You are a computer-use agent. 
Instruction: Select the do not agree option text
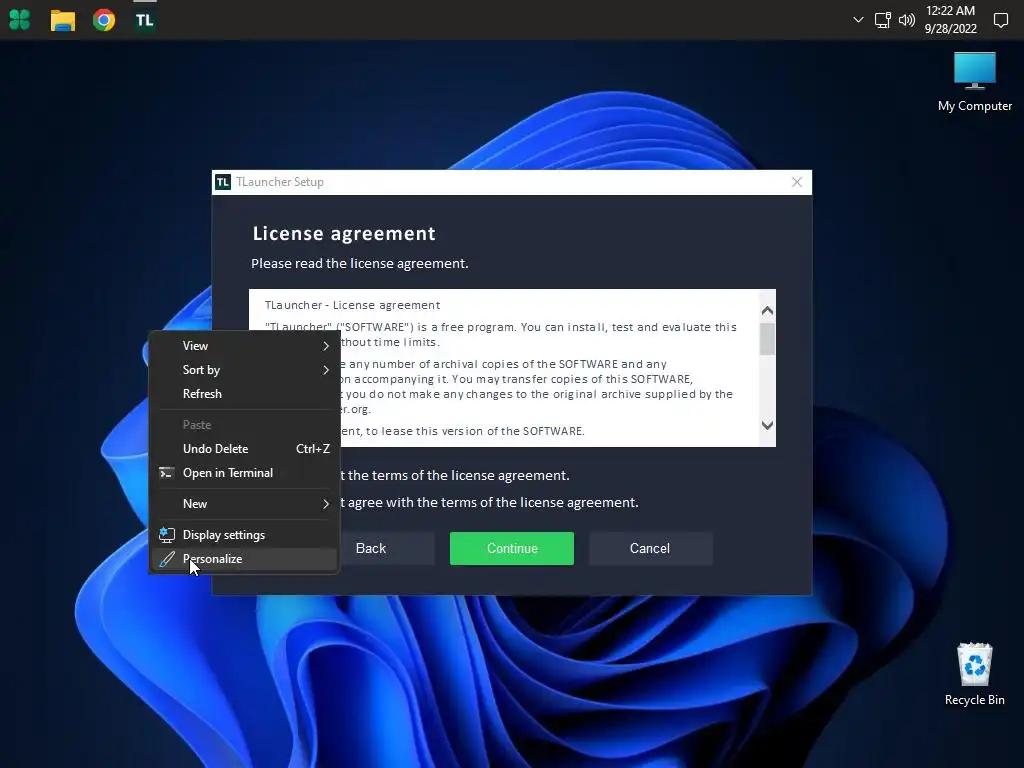tap(489, 502)
